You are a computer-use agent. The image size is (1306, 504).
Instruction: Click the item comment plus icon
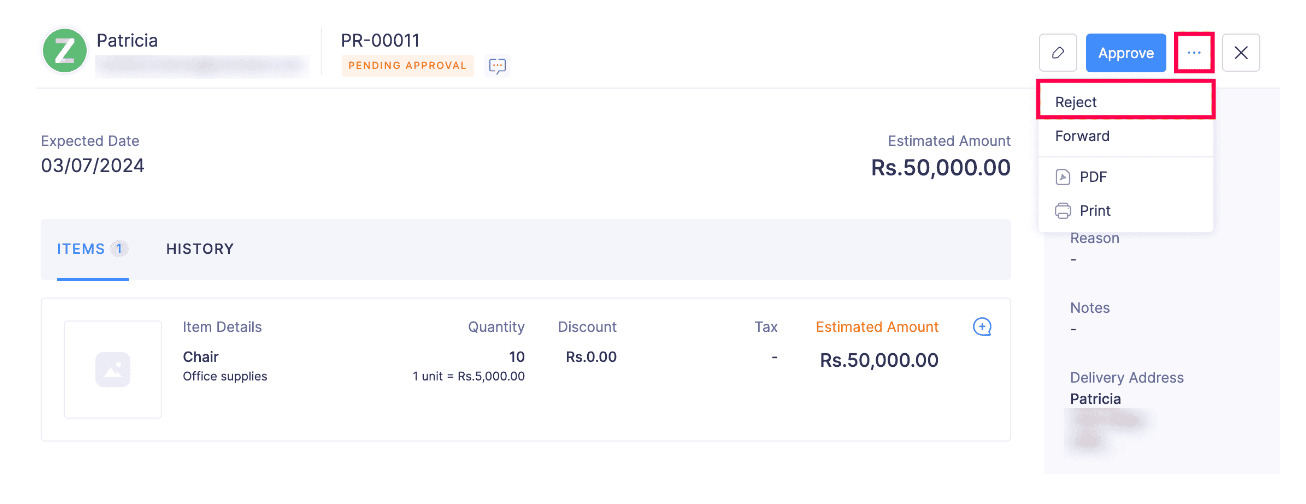[982, 327]
